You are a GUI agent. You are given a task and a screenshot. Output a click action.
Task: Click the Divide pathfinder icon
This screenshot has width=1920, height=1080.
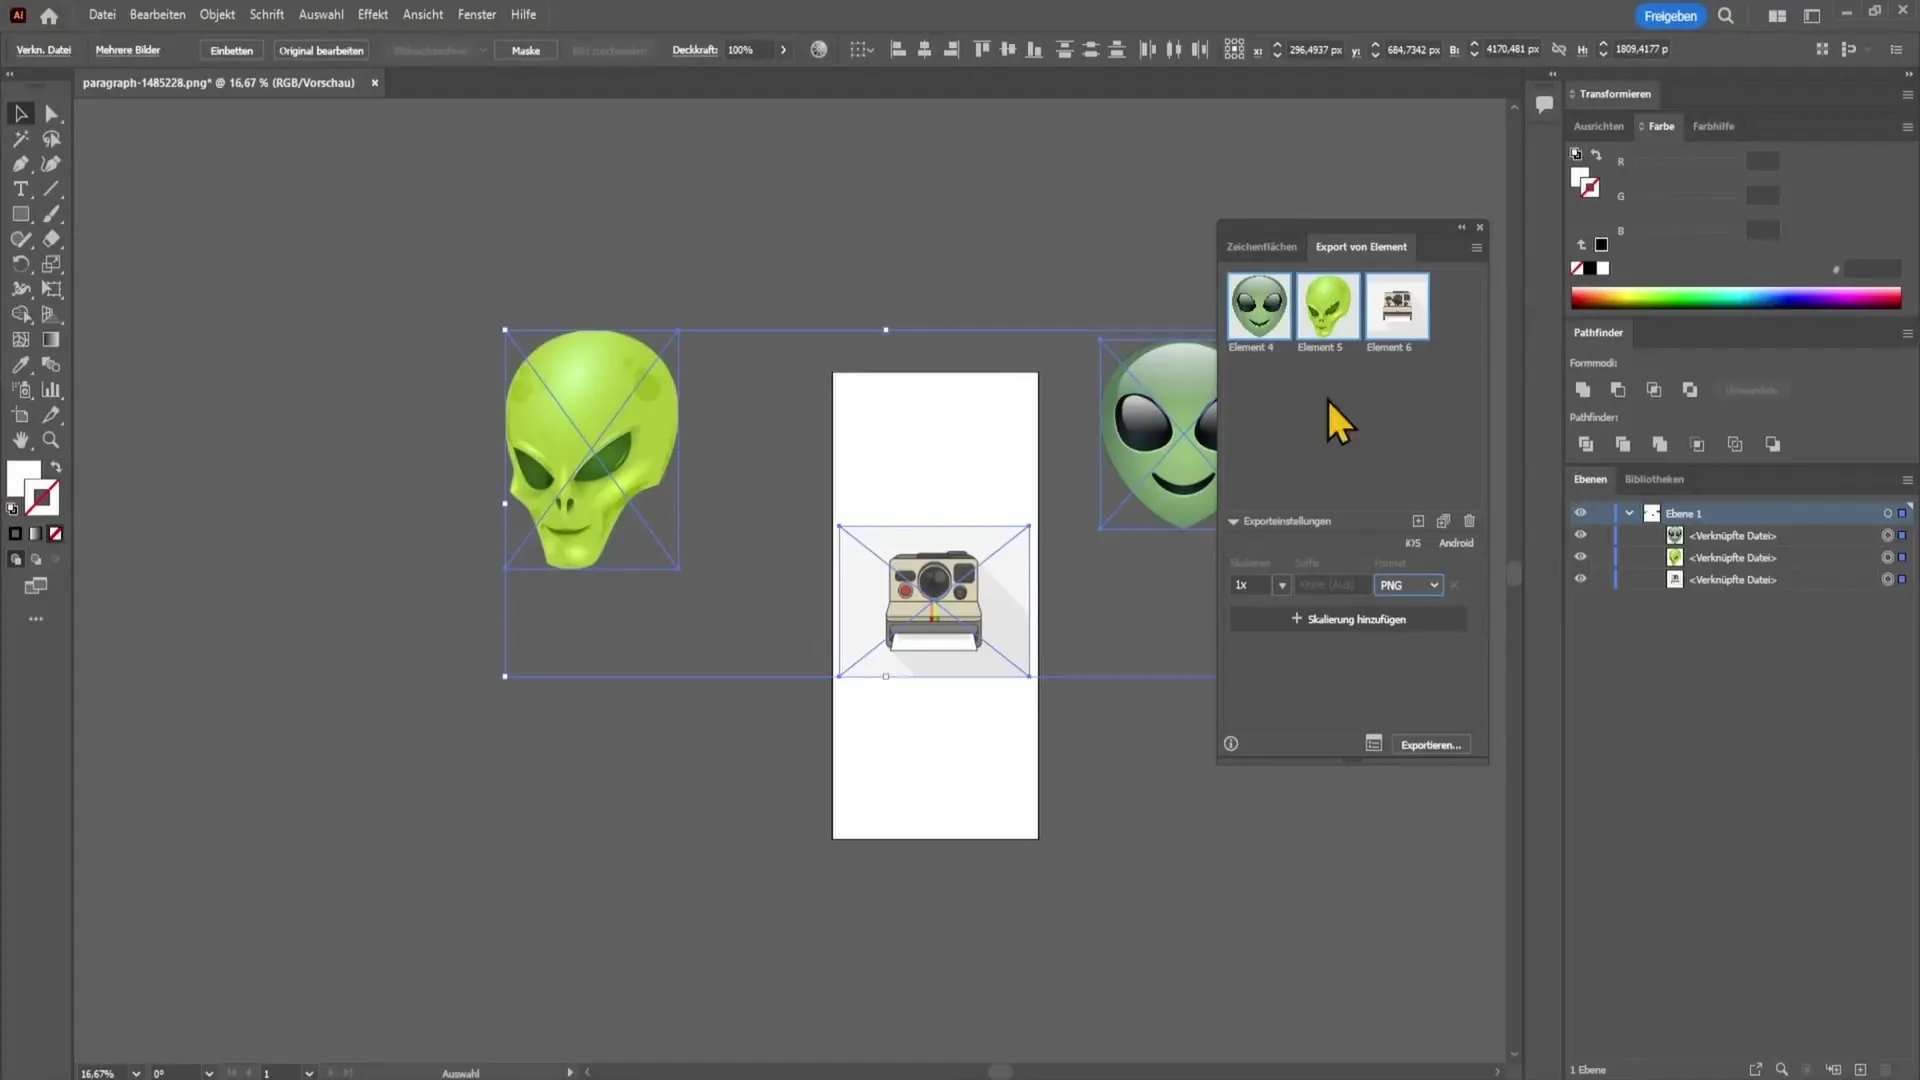pos(1586,444)
